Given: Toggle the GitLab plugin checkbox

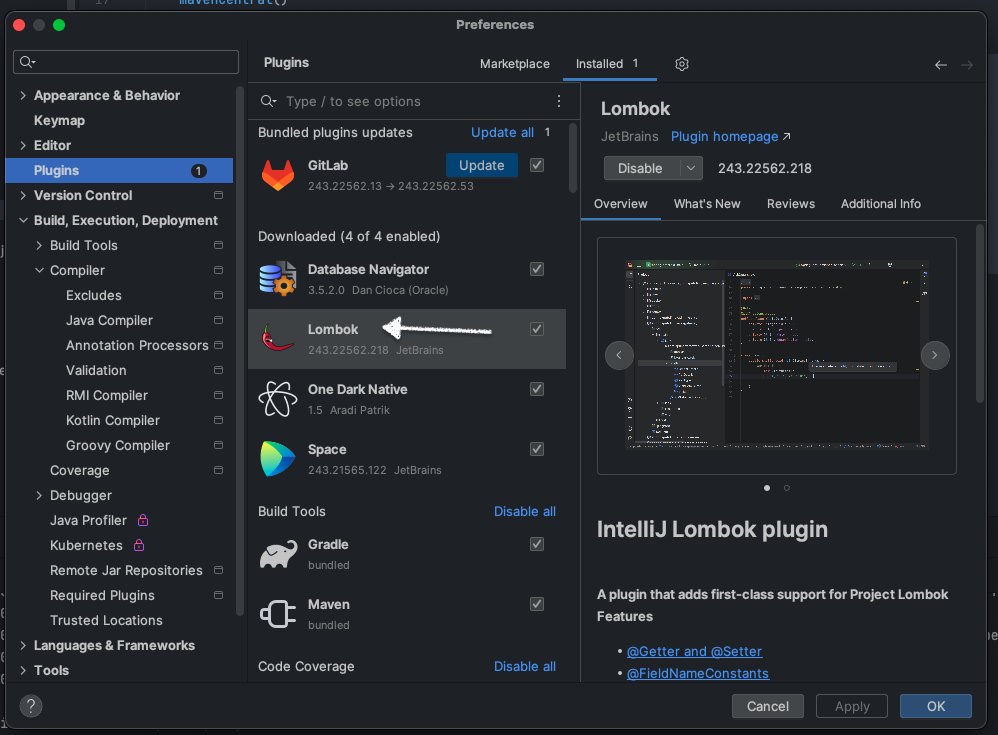Looking at the screenshot, I should [x=537, y=165].
